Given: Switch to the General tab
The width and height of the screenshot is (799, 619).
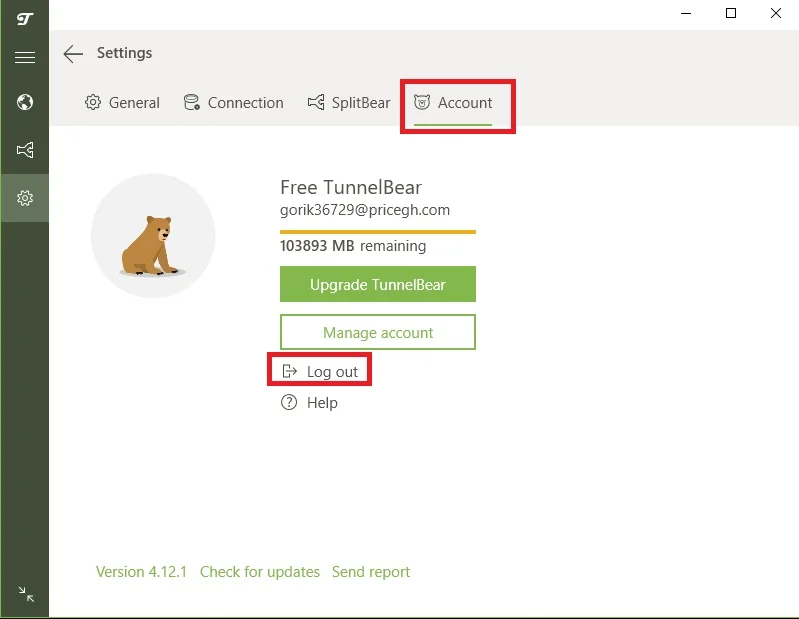Looking at the screenshot, I should pyautogui.click(x=122, y=103).
